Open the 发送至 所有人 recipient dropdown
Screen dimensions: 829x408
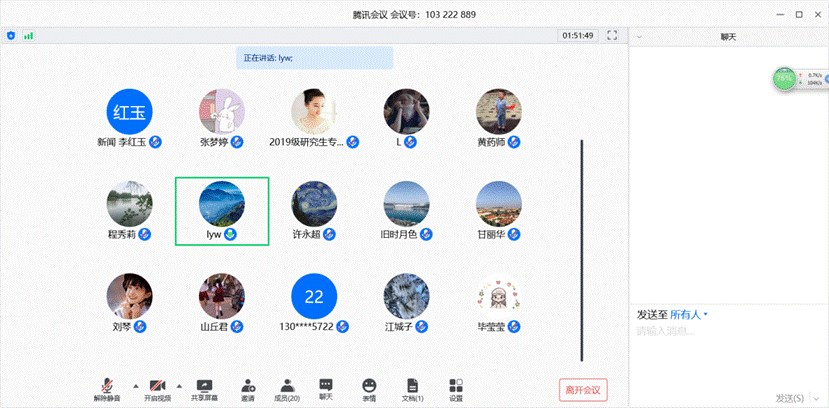coord(689,314)
